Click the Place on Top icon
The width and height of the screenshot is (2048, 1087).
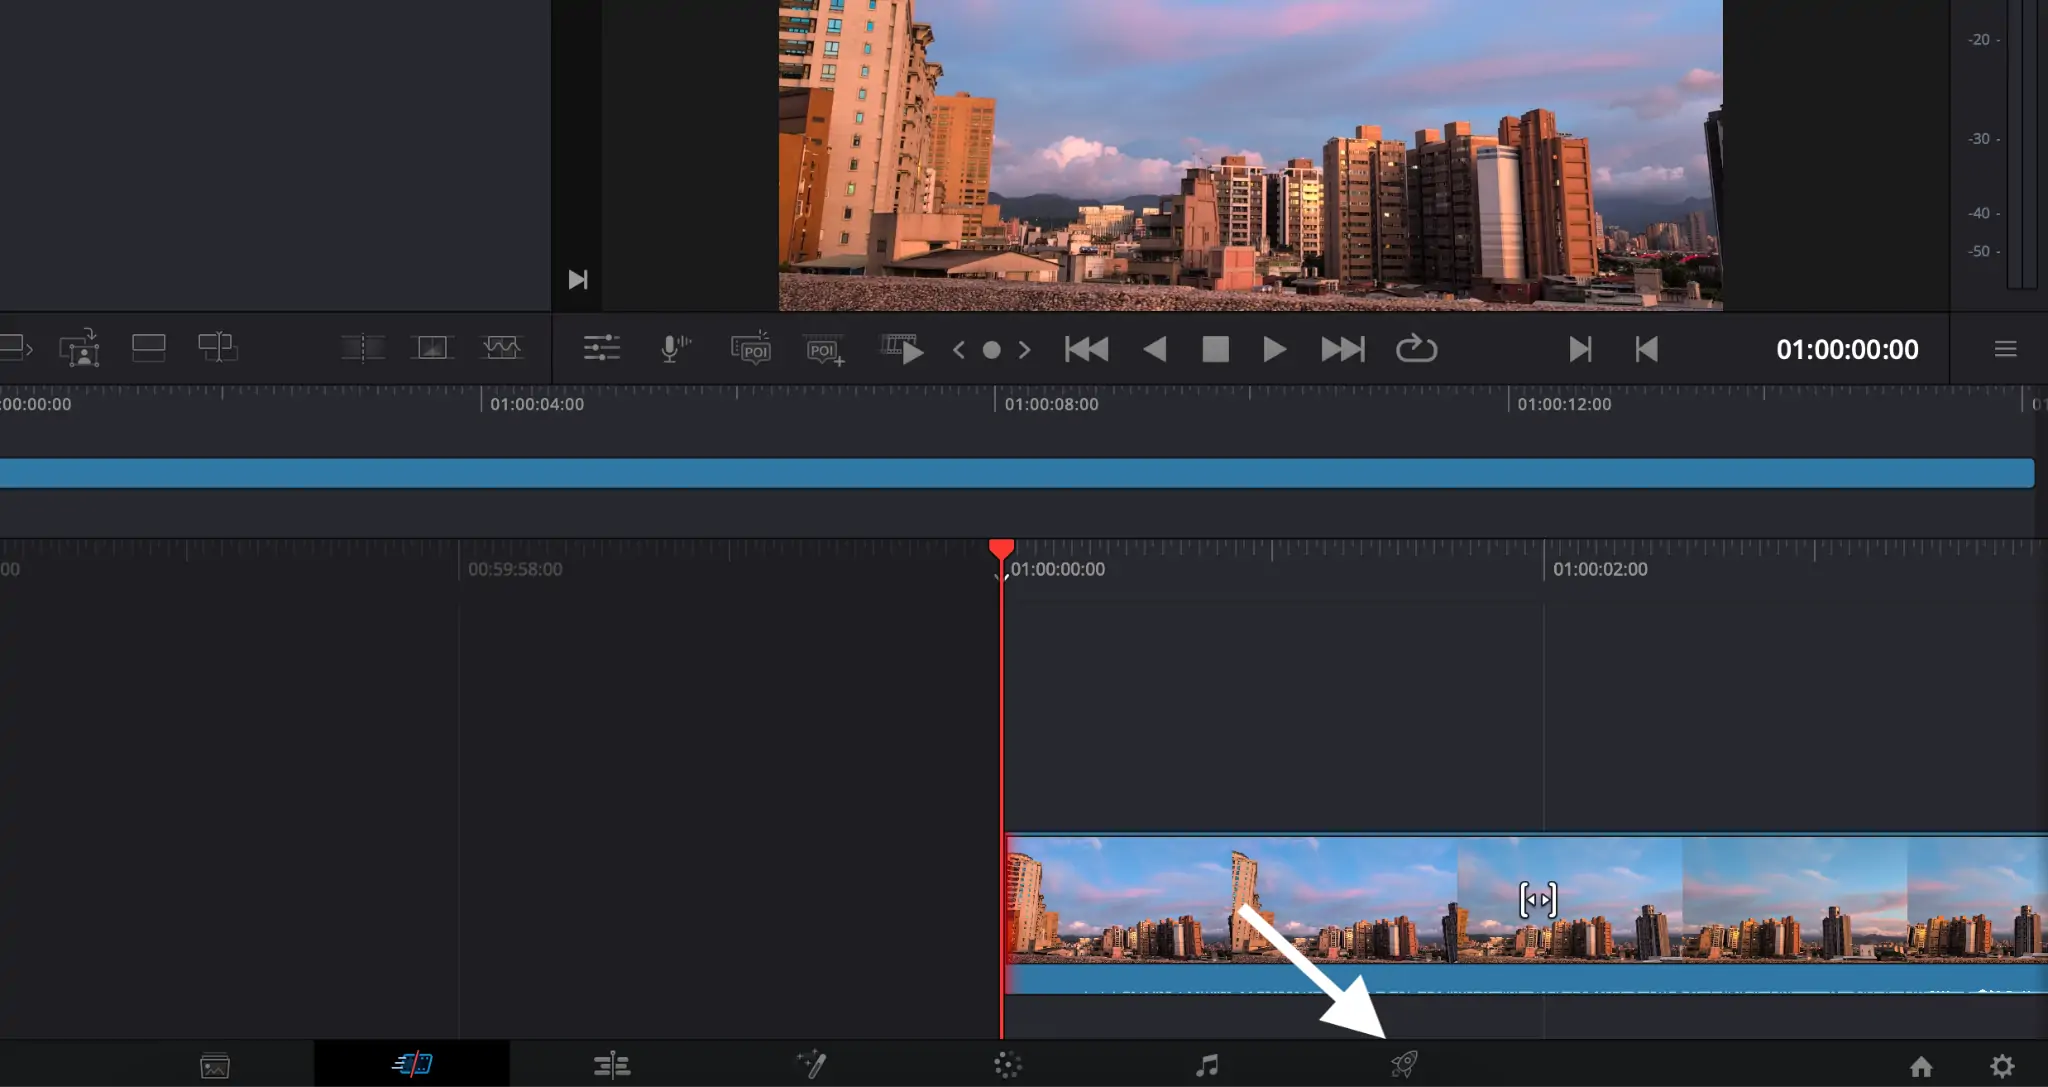(x=148, y=348)
